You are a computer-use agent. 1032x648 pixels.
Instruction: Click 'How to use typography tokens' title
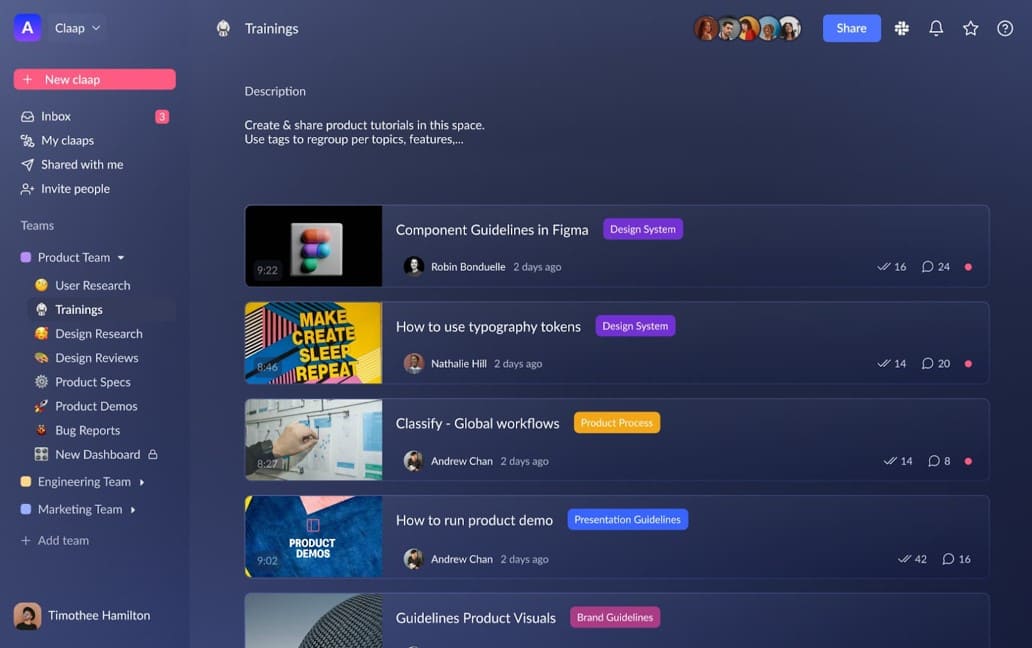click(x=488, y=326)
